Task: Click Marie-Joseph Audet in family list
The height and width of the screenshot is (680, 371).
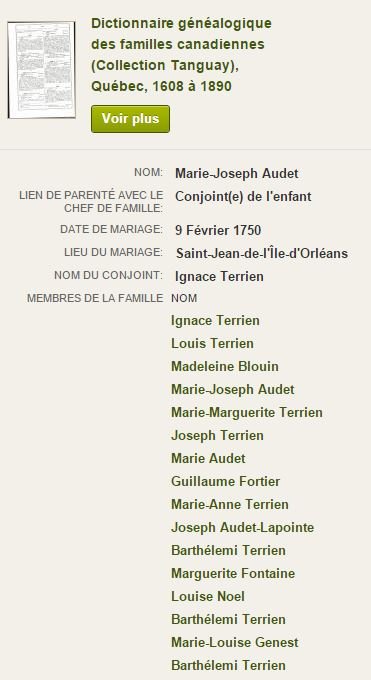Action: (x=233, y=389)
